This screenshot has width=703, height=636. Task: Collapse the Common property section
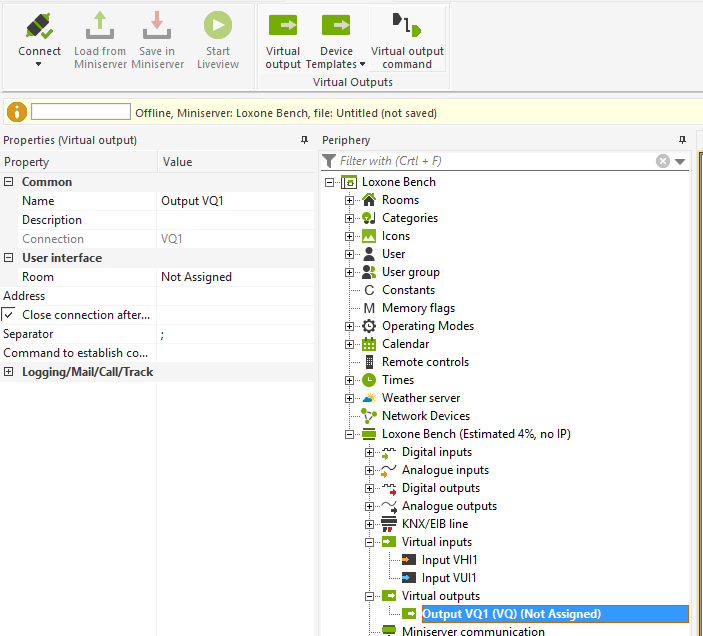(9, 182)
